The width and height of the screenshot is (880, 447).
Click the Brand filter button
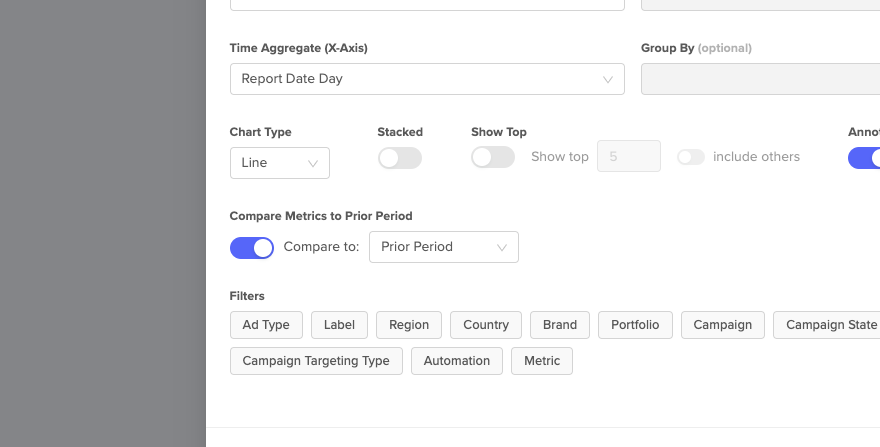(560, 325)
